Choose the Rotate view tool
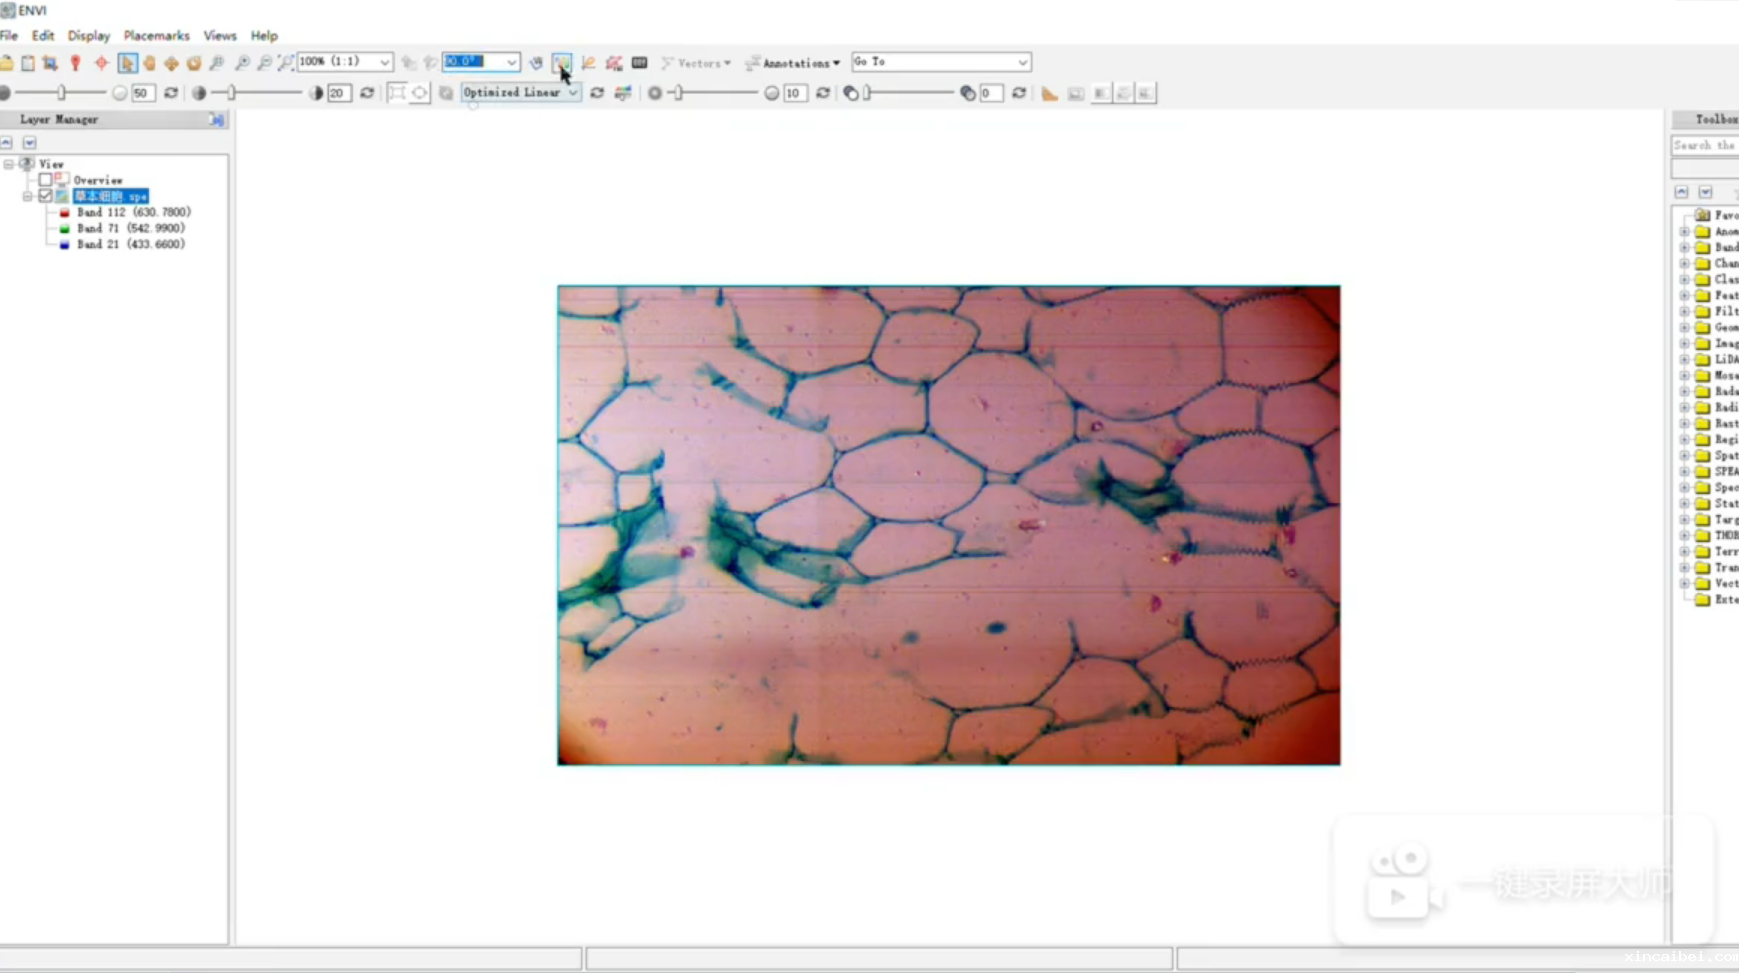Screen dimensions: 1739x973 coord(193,63)
